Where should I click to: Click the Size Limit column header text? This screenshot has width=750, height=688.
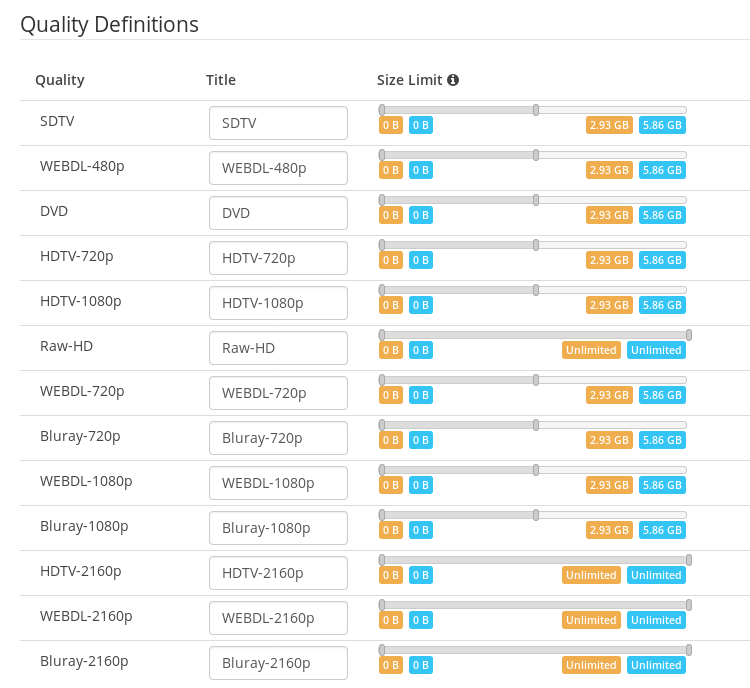tap(409, 80)
